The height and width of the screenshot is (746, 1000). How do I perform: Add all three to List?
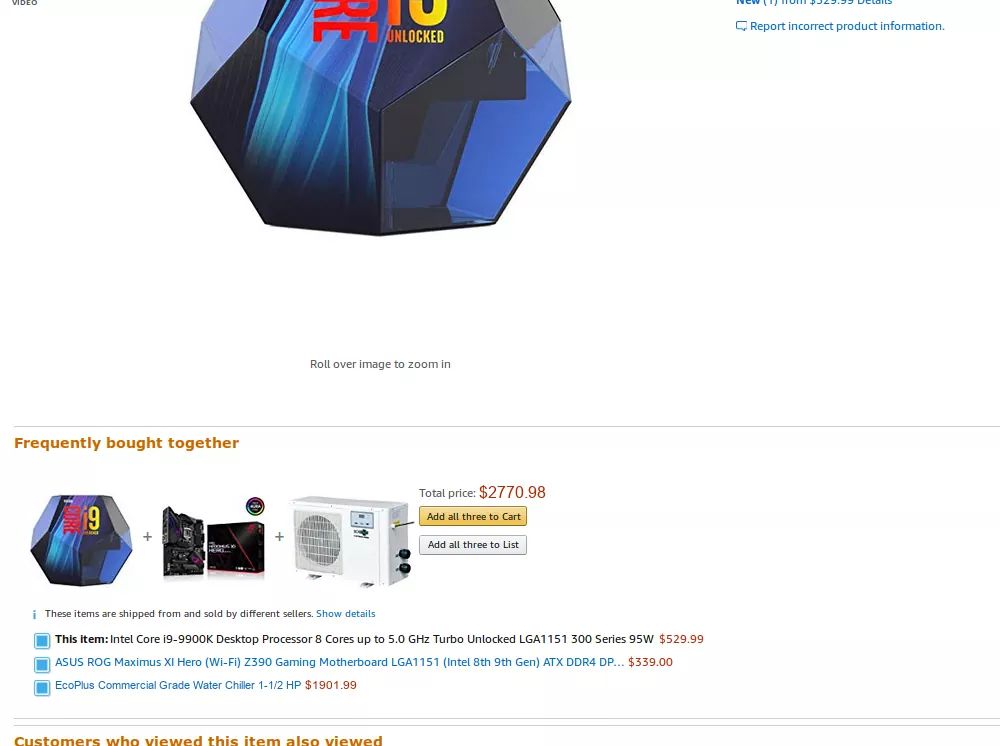(473, 545)
